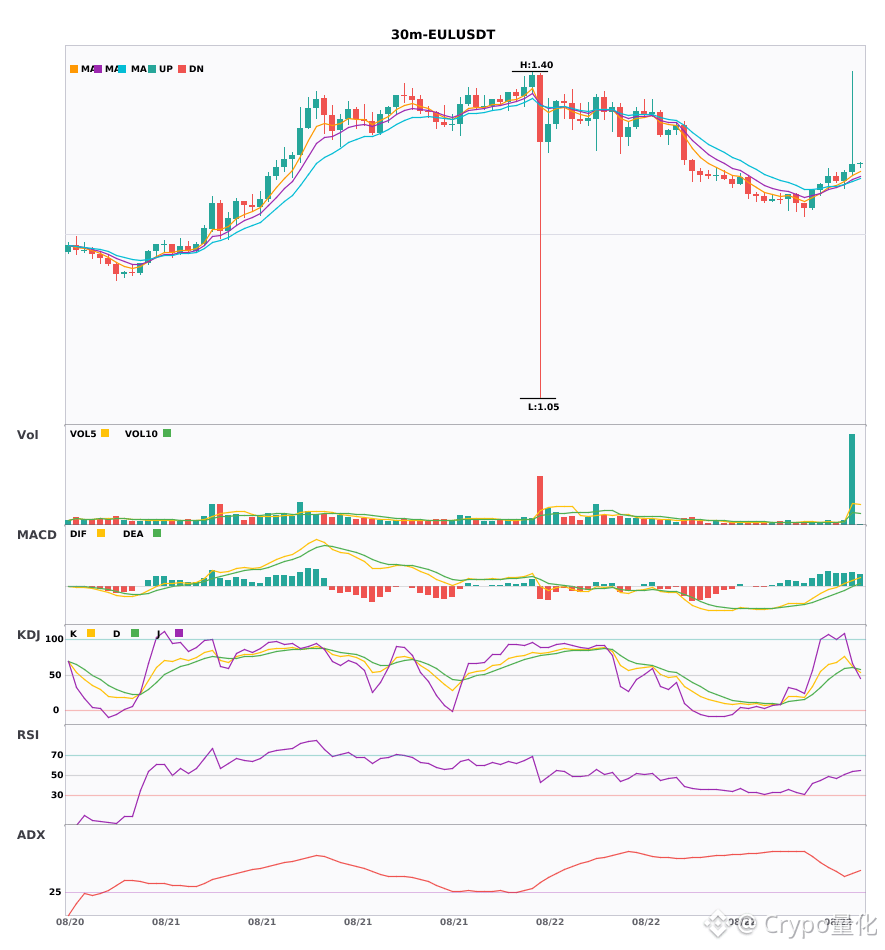Image resolution: width=885 pixels, height=950 pixels.
Task: Click the 30m-EULUSDT chart title
Action: click(443, 35)
